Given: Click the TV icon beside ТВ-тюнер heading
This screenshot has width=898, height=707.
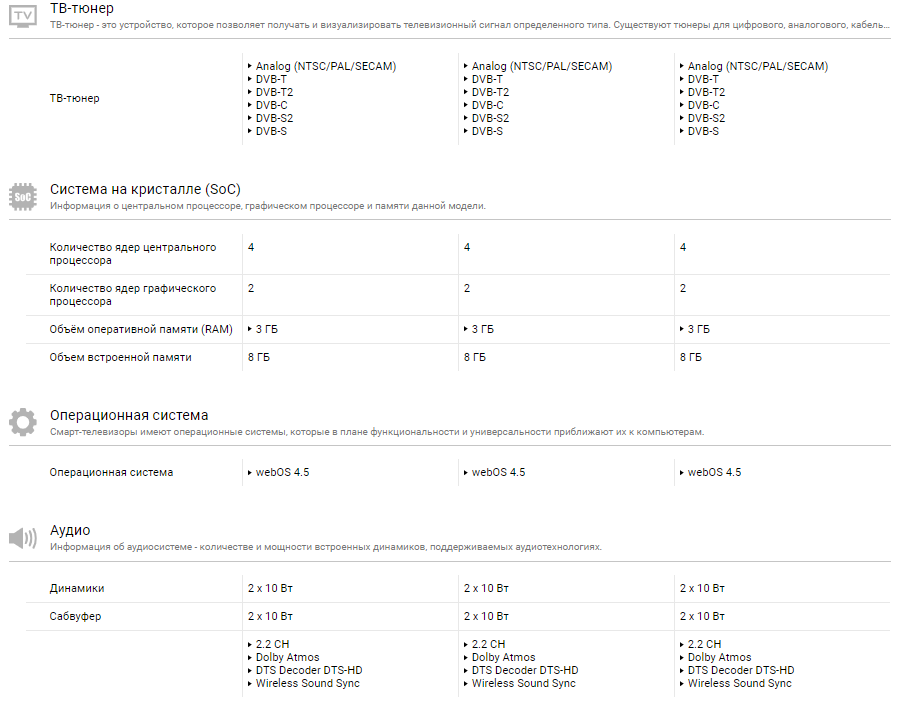Looking at the screenshot, I should (23, 14).
